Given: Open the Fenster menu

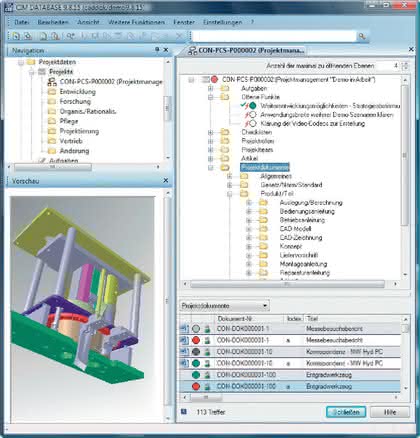Looking at the screenshot, I should pyautogui.click(x=184, y=22).
